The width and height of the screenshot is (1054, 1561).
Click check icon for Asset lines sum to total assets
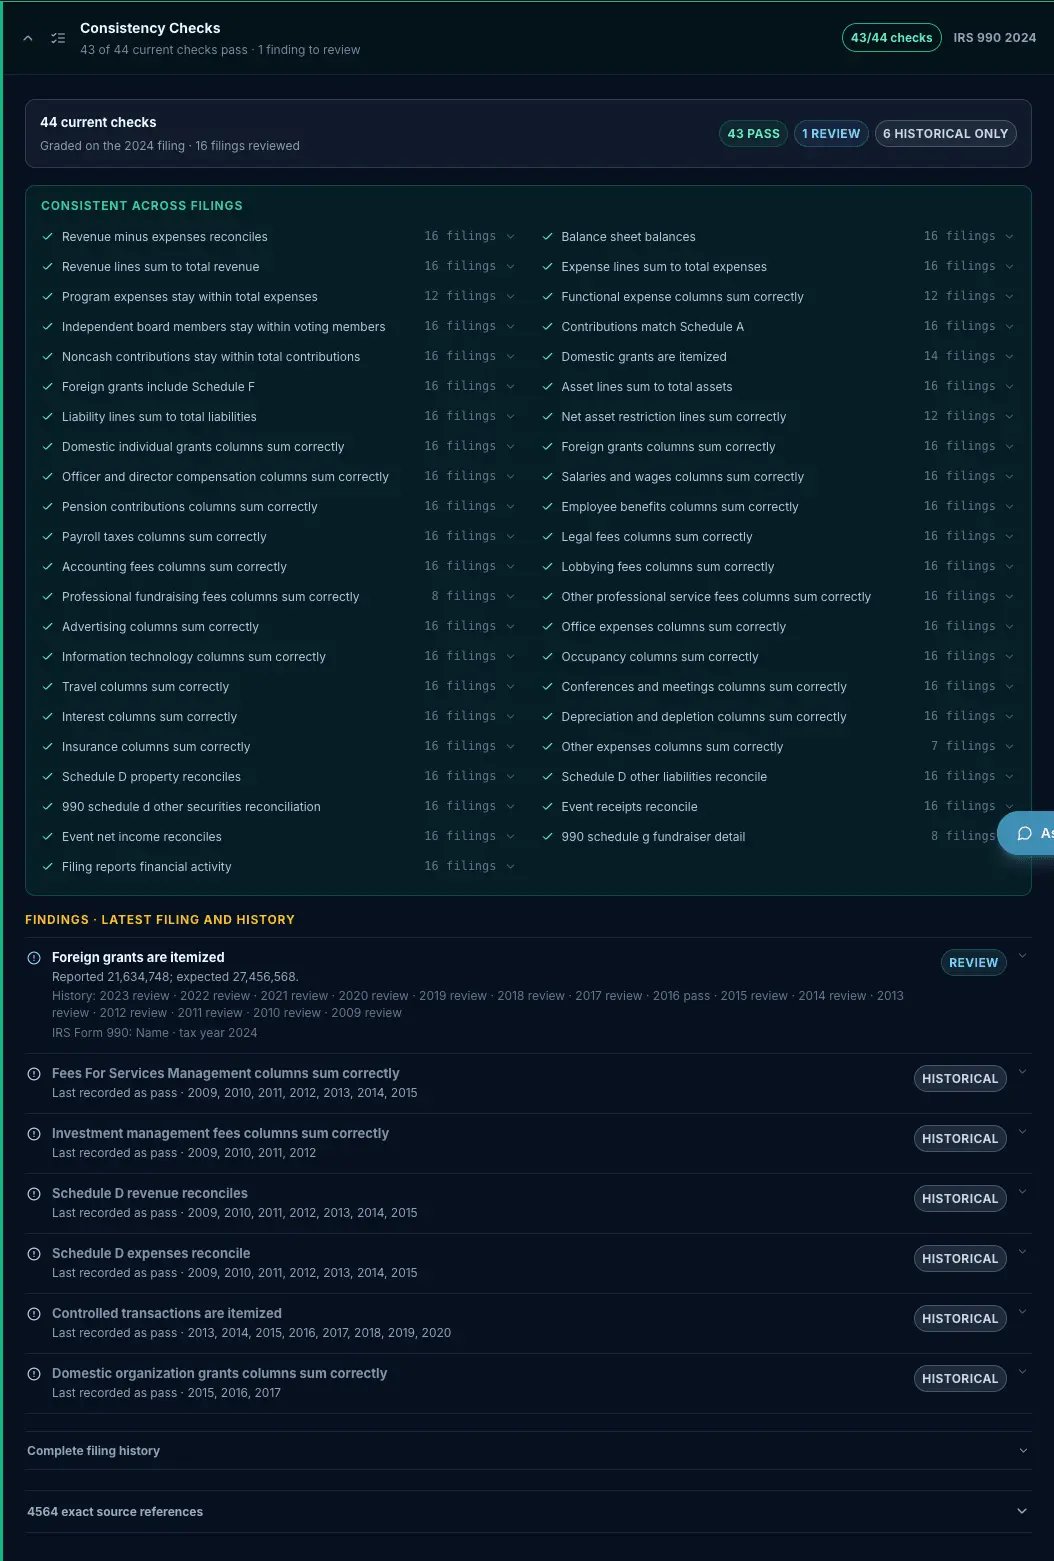[x=547, y=387]
